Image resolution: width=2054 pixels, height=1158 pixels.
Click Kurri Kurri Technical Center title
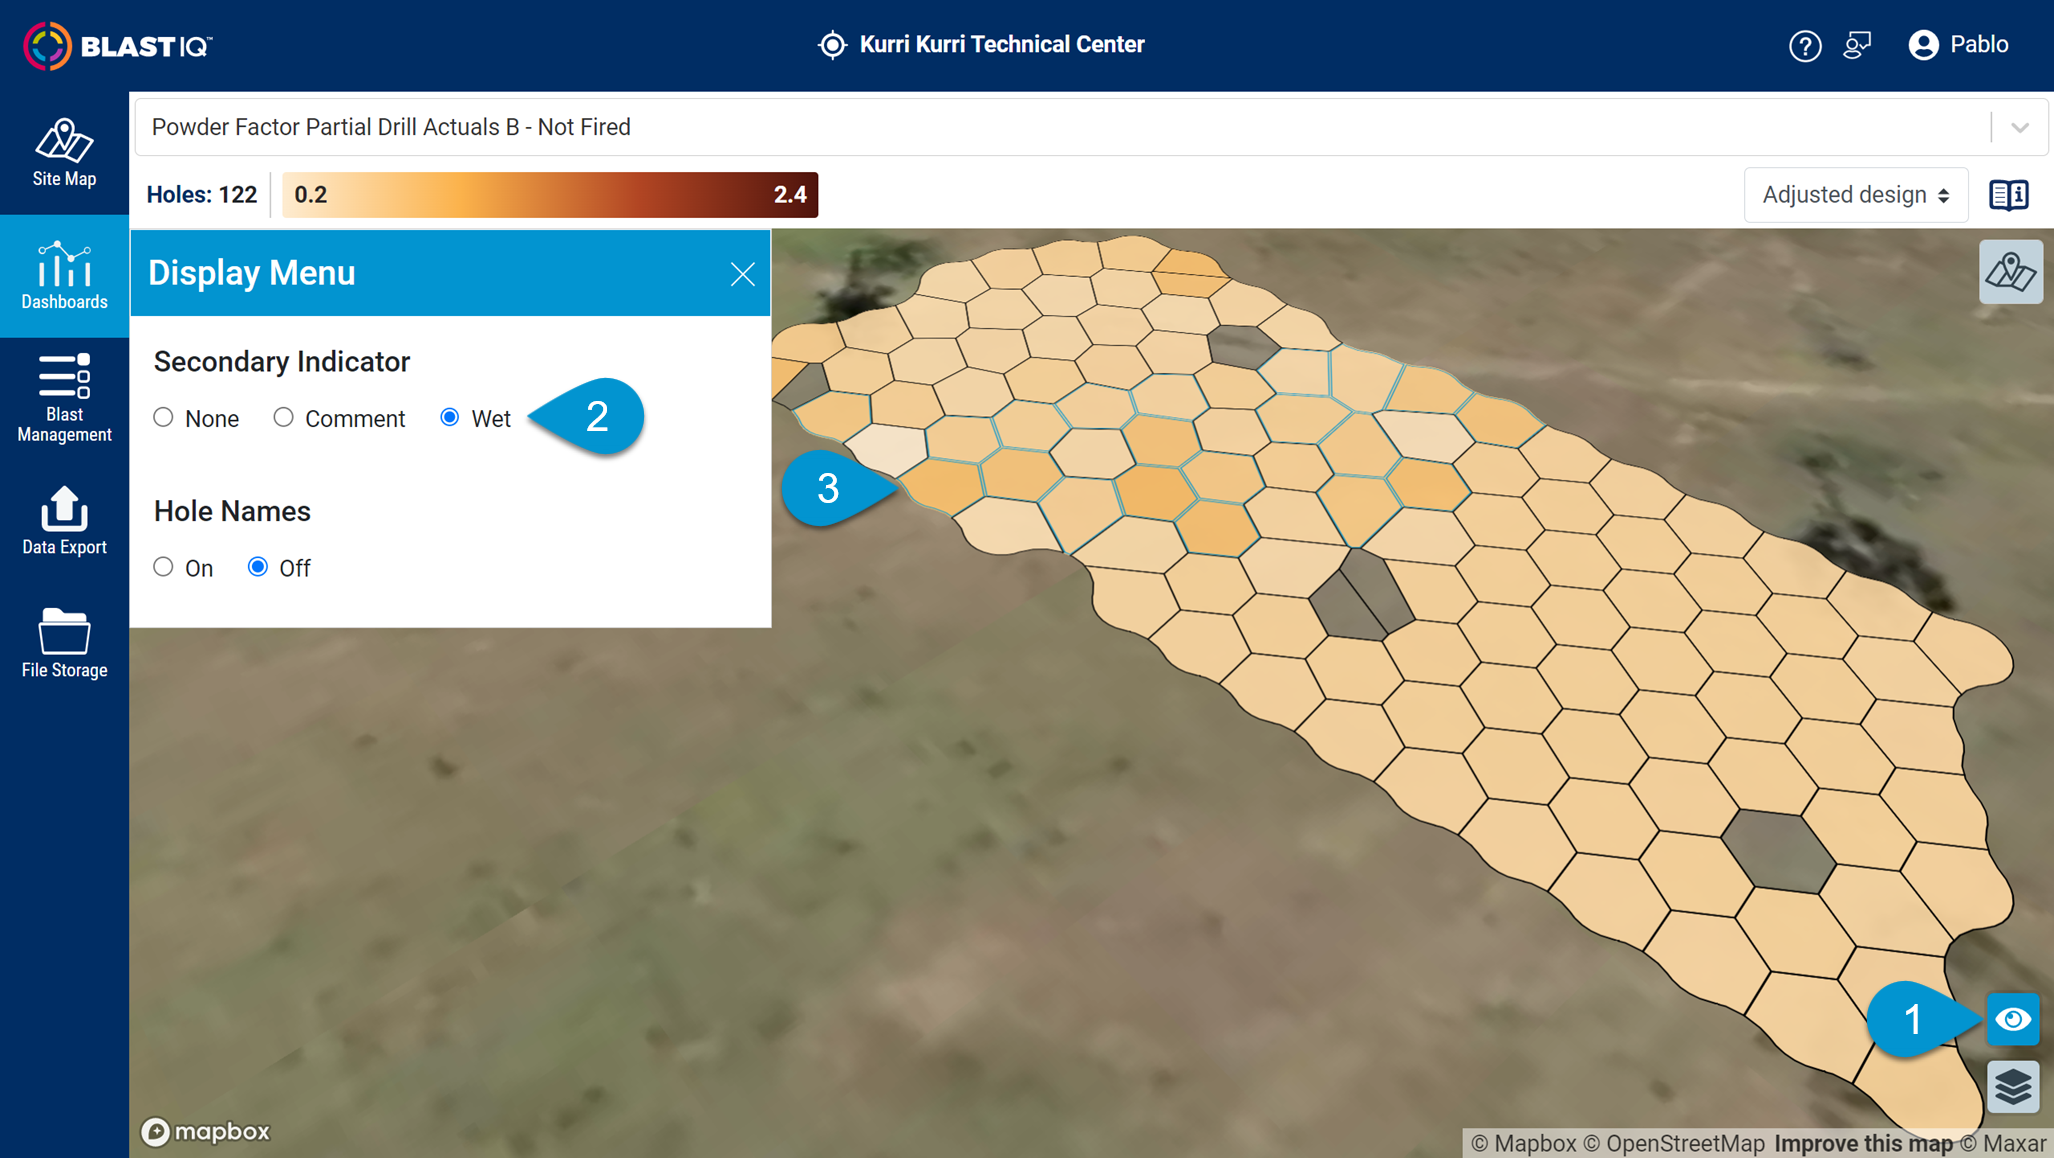coord(1002,45)
